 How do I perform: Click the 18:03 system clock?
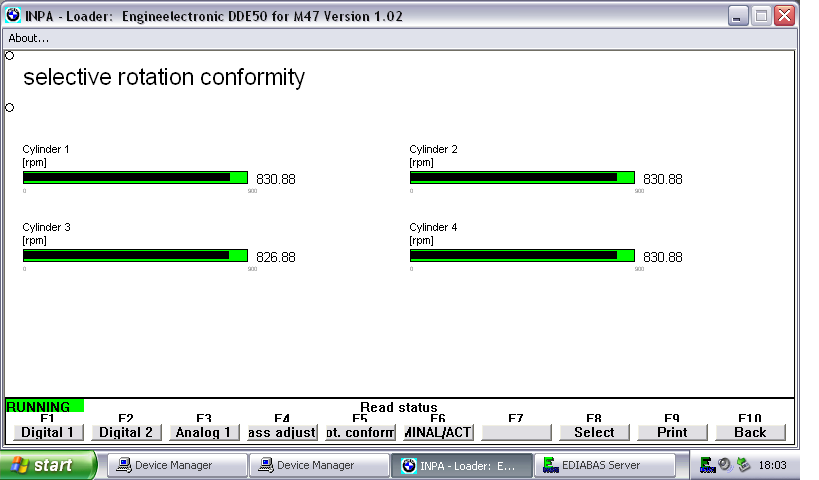point(773,465)
